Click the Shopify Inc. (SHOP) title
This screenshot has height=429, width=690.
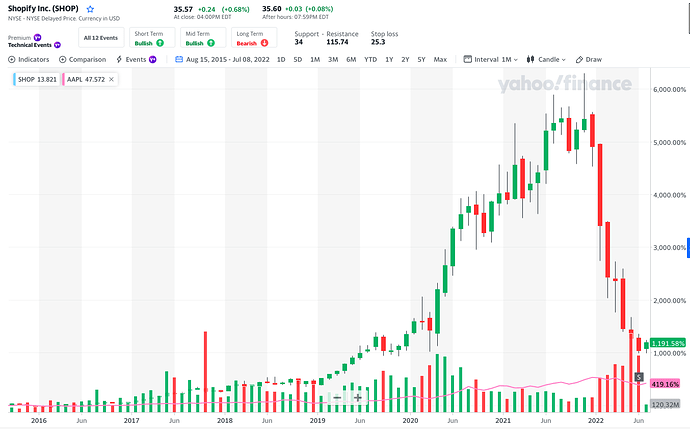tap(43, 8)
